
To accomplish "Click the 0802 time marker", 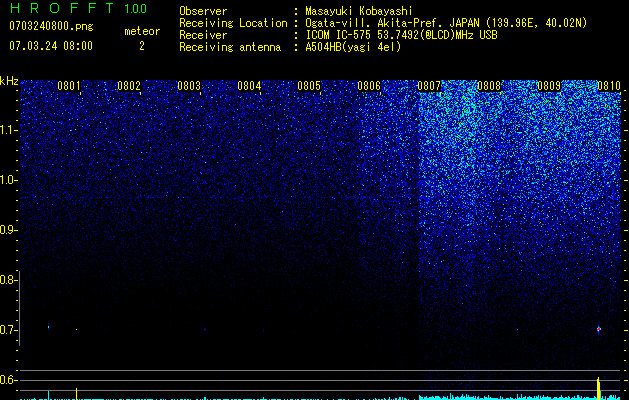I will [x=129, y=86].
